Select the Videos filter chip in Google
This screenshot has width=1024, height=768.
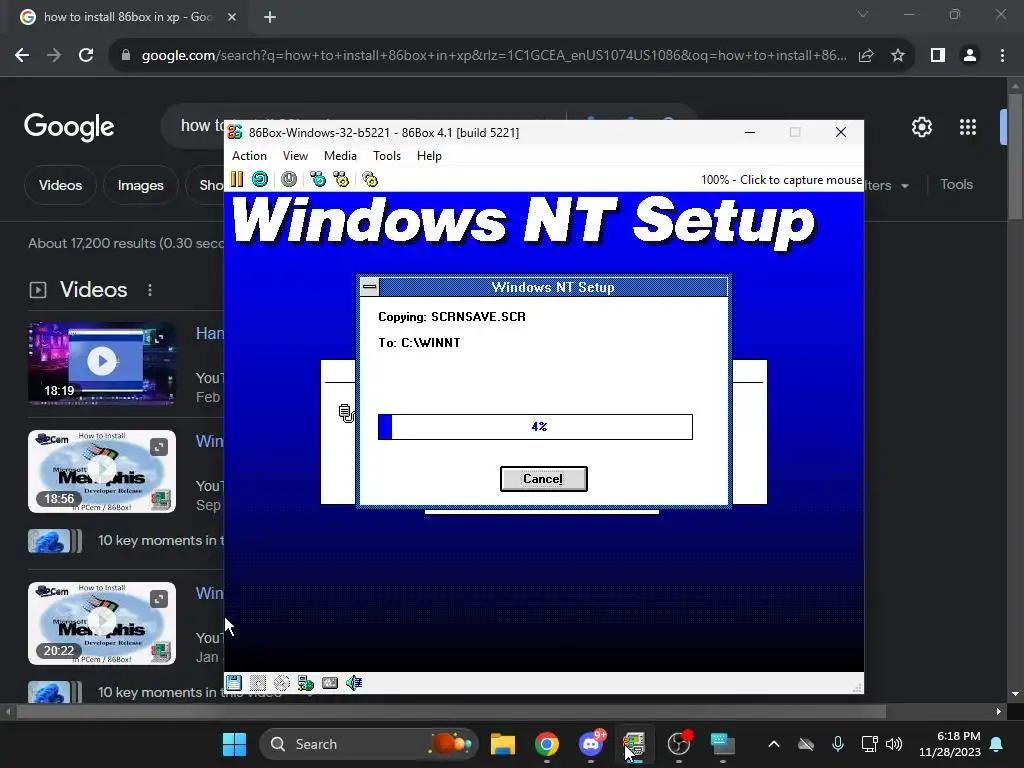pos(60,185)
